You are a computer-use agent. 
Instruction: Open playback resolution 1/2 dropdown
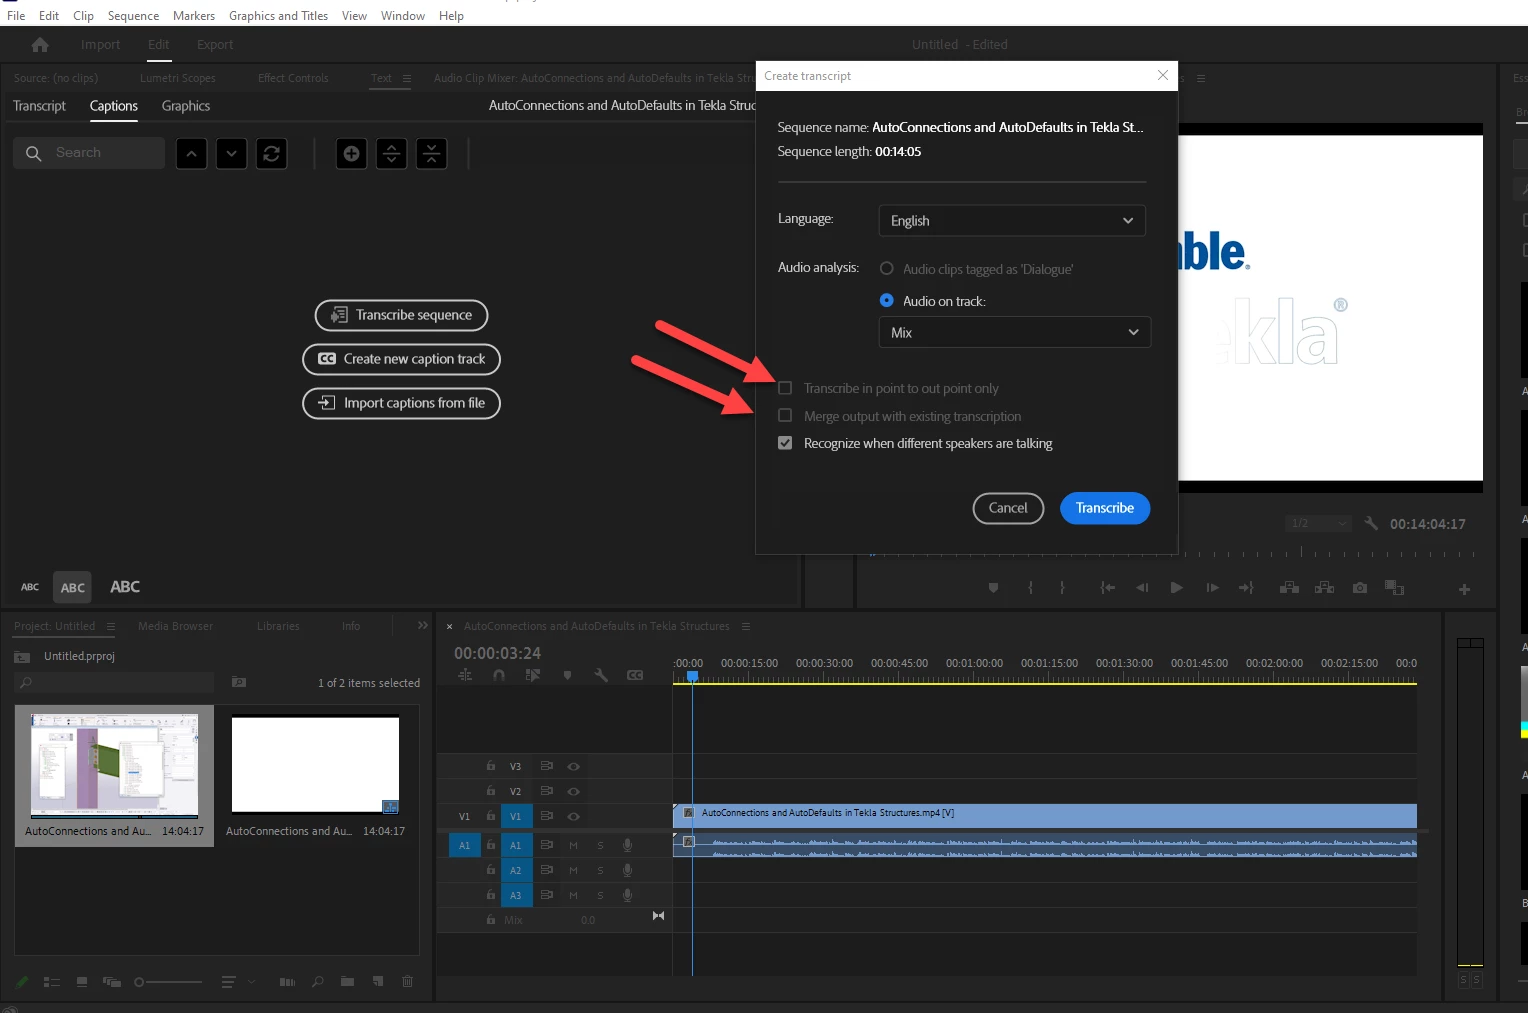click(x=1318, y=524)
